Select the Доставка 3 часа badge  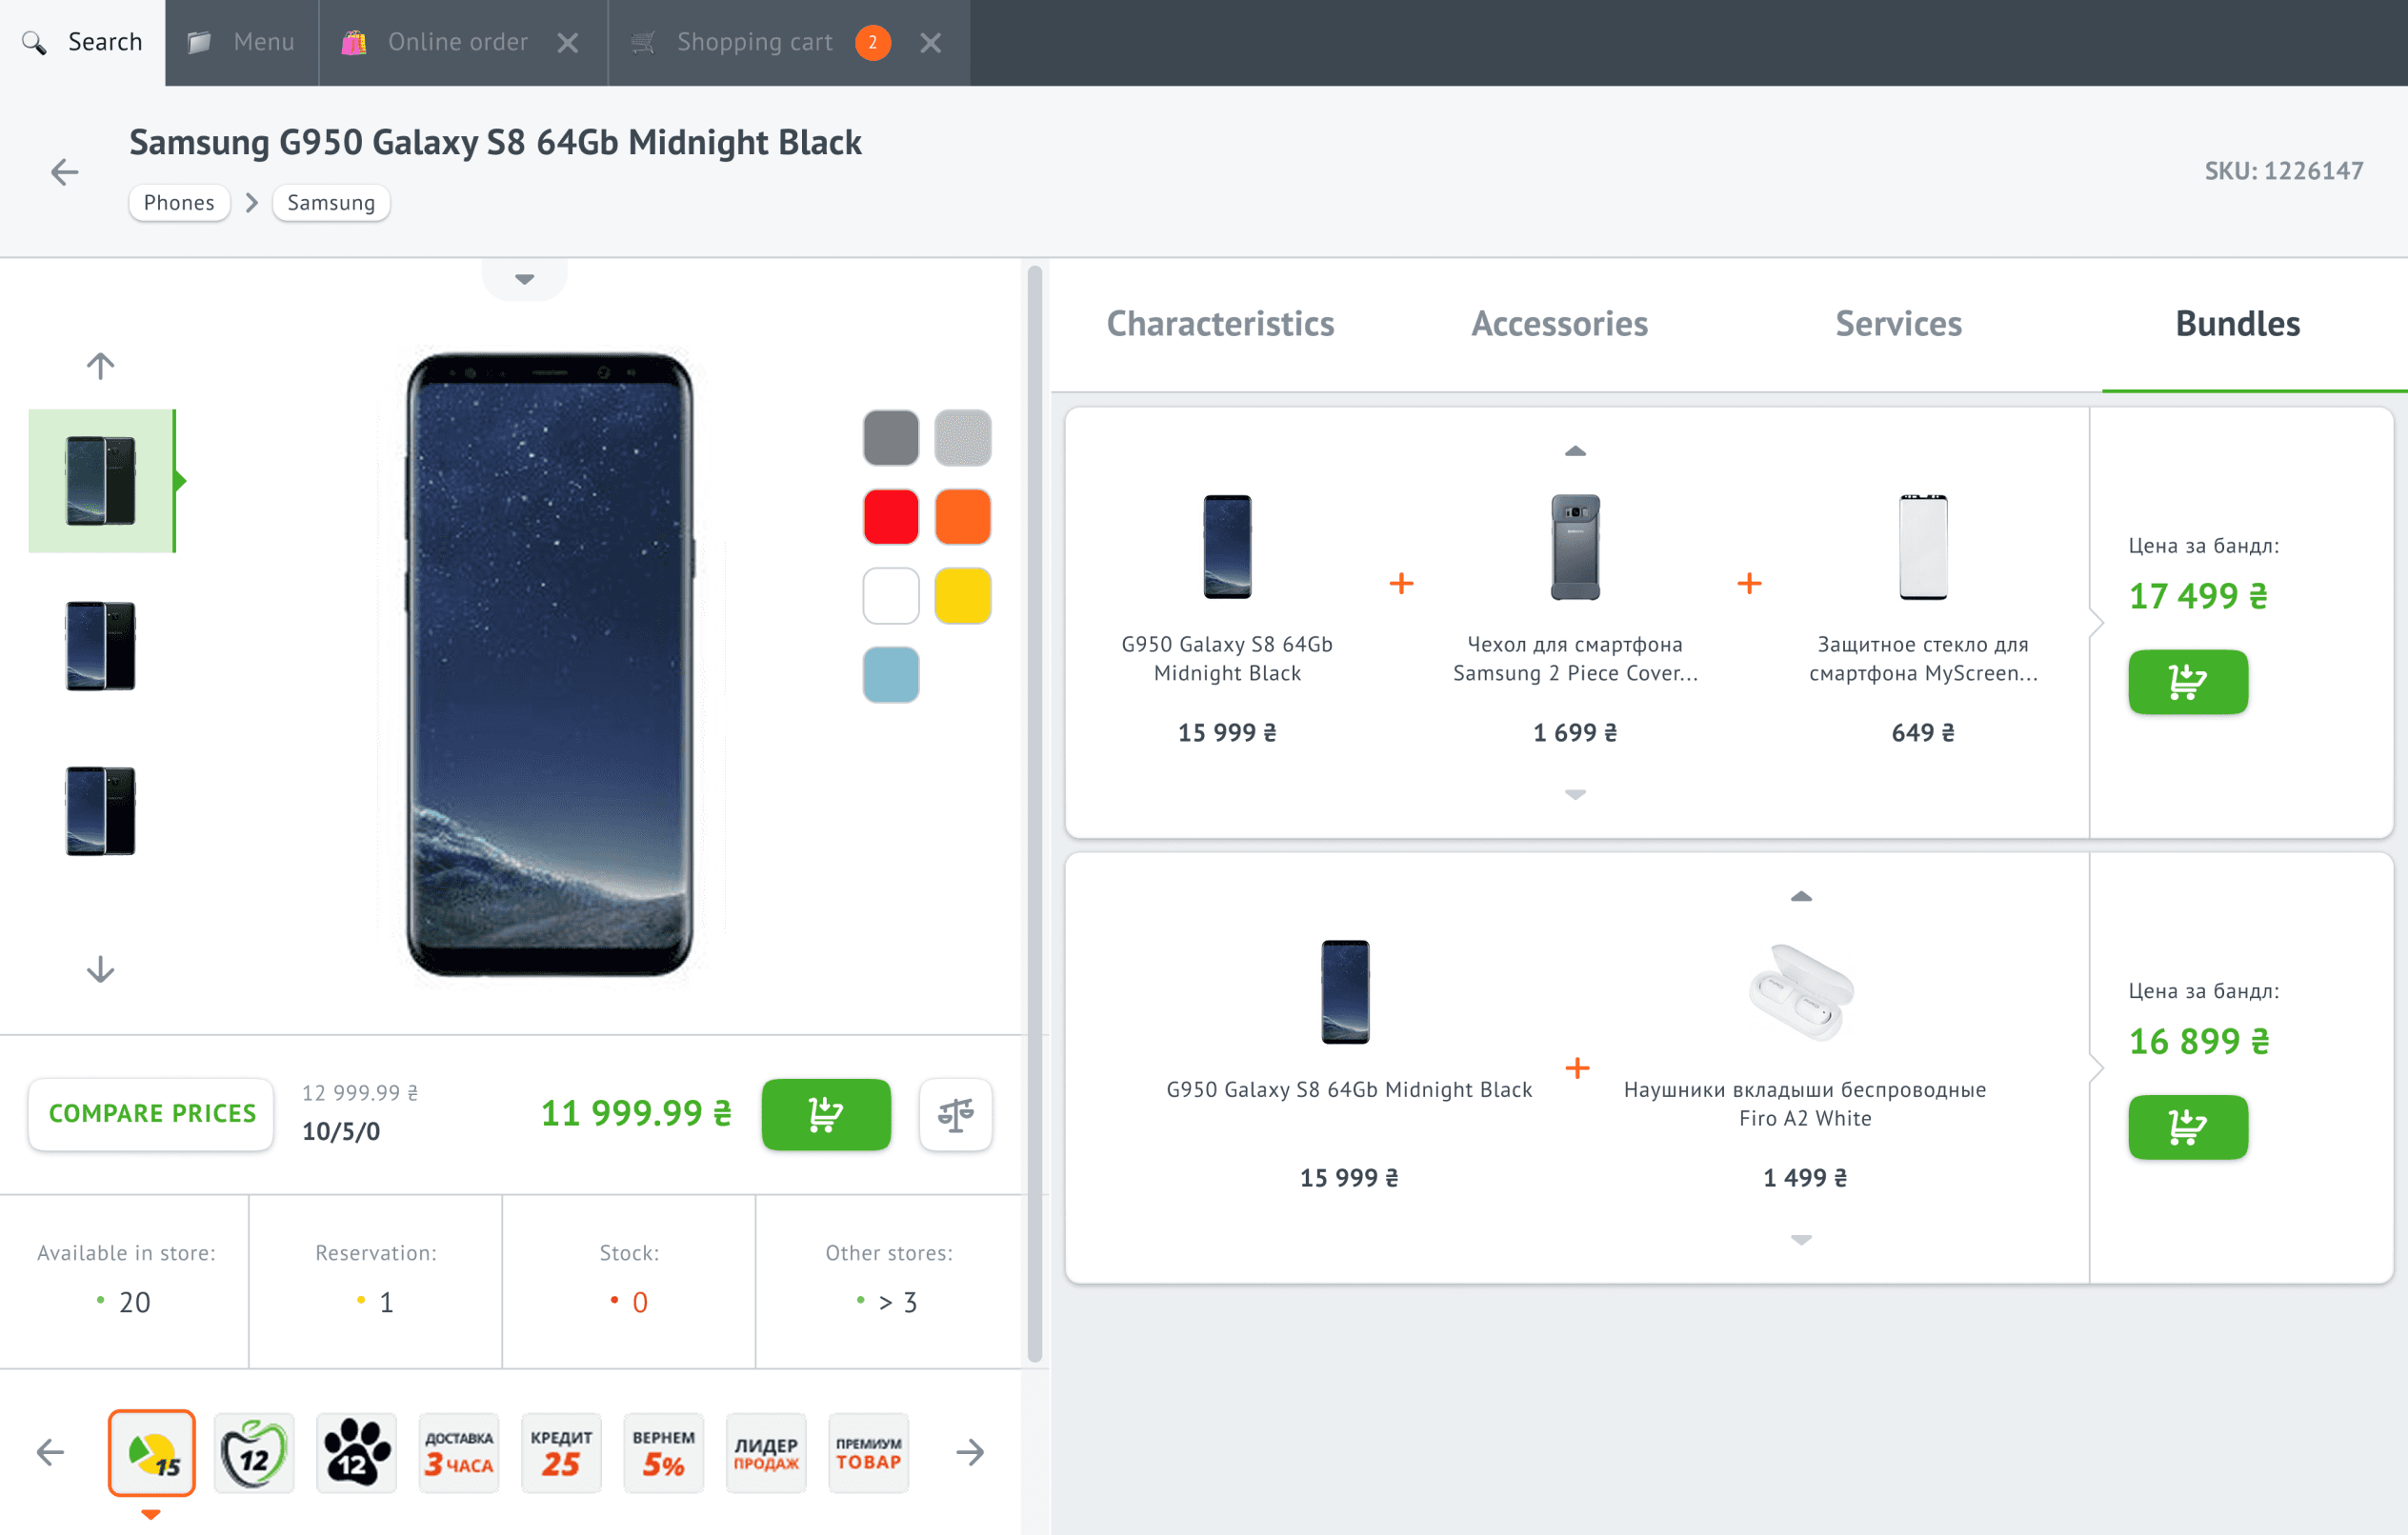pyautogui.click(x=459, y=1453)
